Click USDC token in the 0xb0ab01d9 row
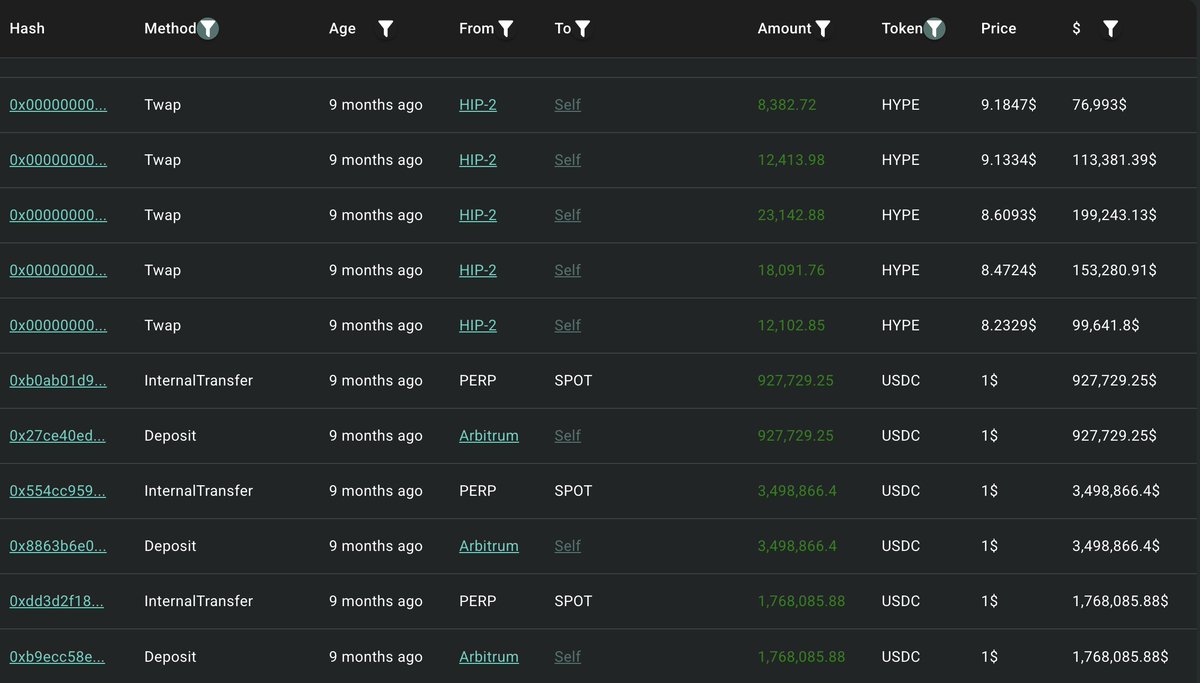The image size is (1200, 683). pyautogui.click(x=900, y=381)
